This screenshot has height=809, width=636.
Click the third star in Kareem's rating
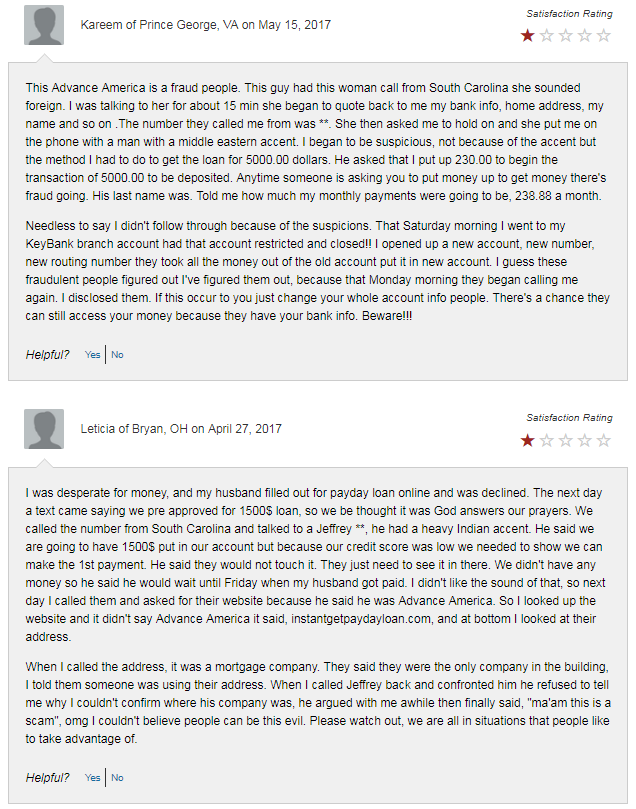[565, 36]
